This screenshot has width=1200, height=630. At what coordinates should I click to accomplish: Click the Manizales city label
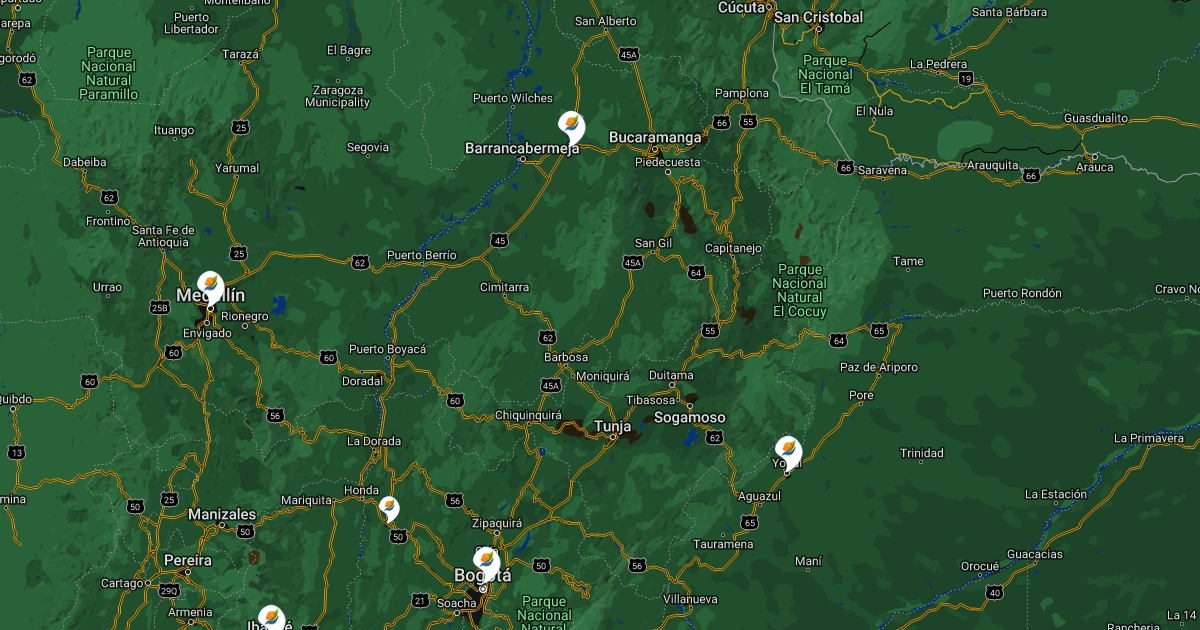[x=222, y=515]
